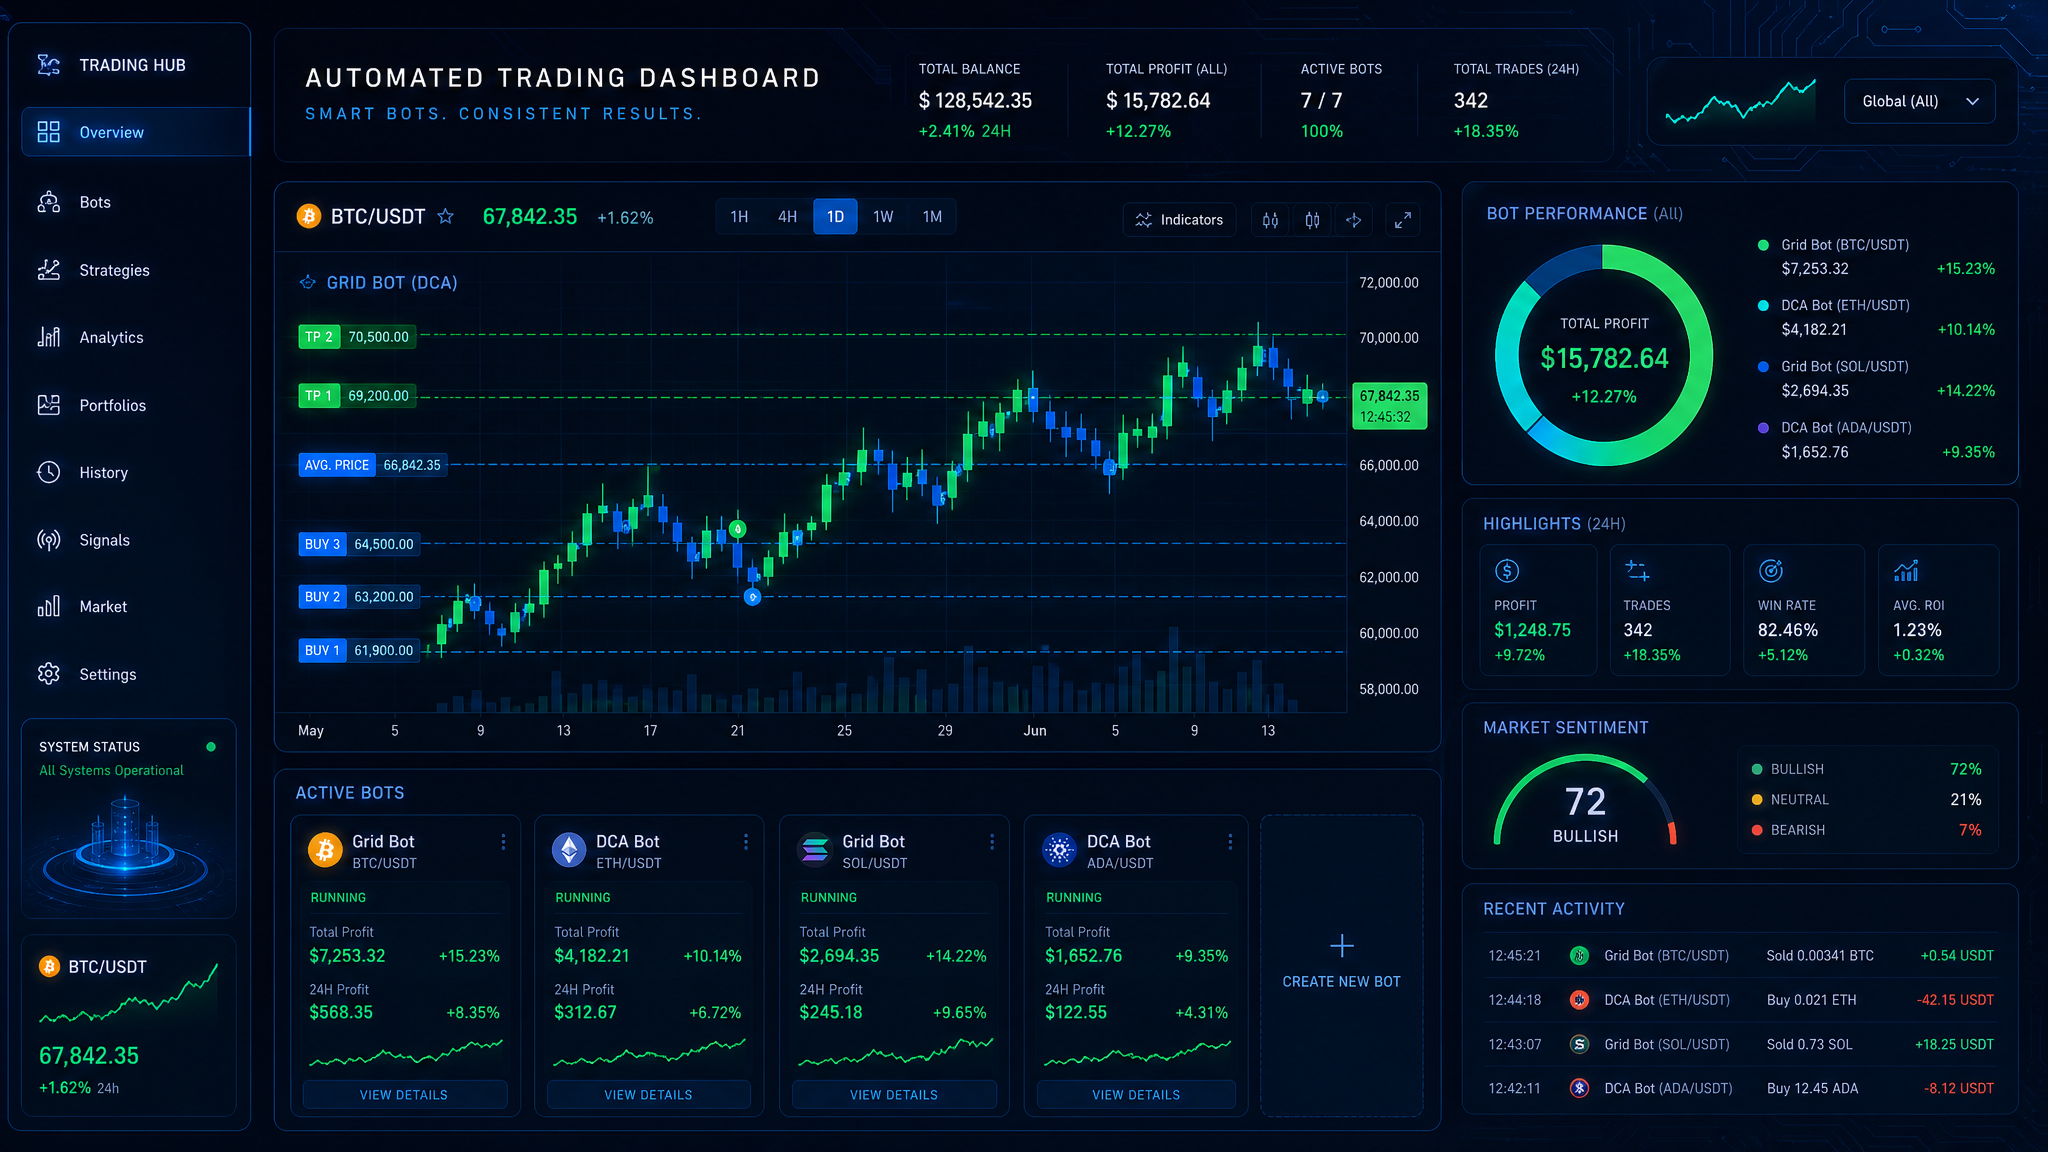This screenshot has height=1152, width=2048.
Task: Open the Indicators menu
Action: tap(1179, 220)
